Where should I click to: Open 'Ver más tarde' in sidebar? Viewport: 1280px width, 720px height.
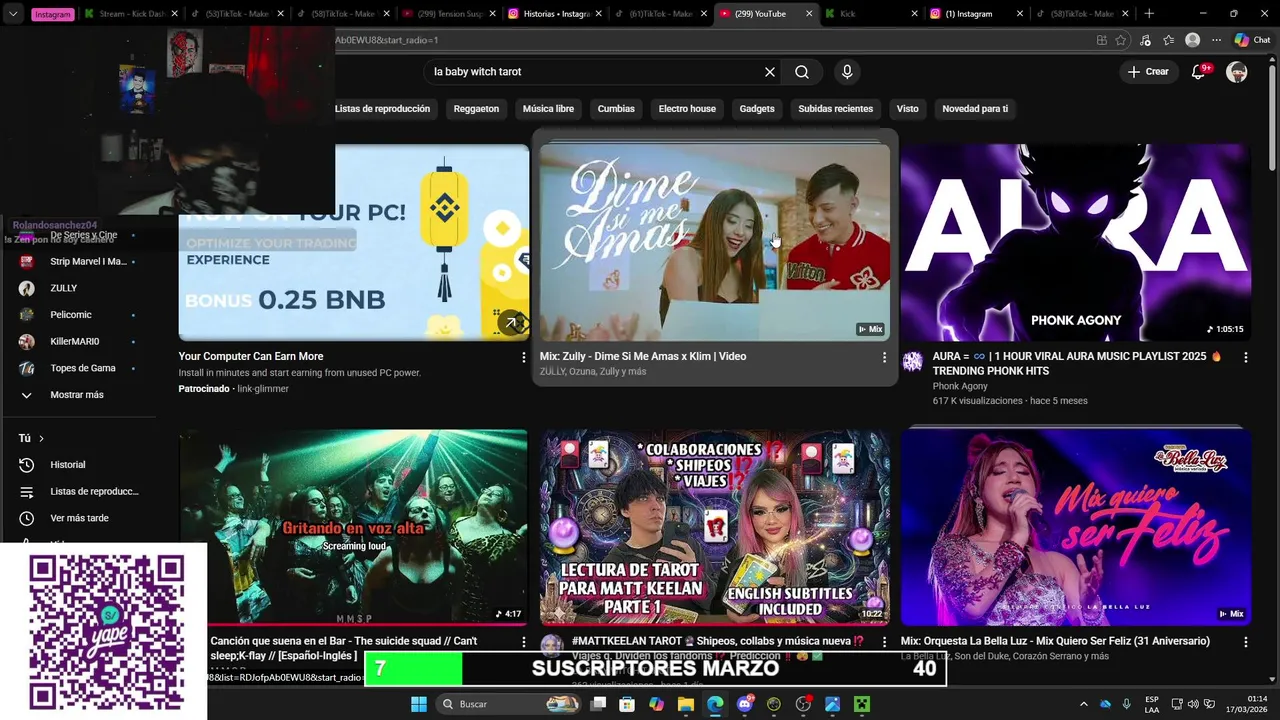click(78, 518)
